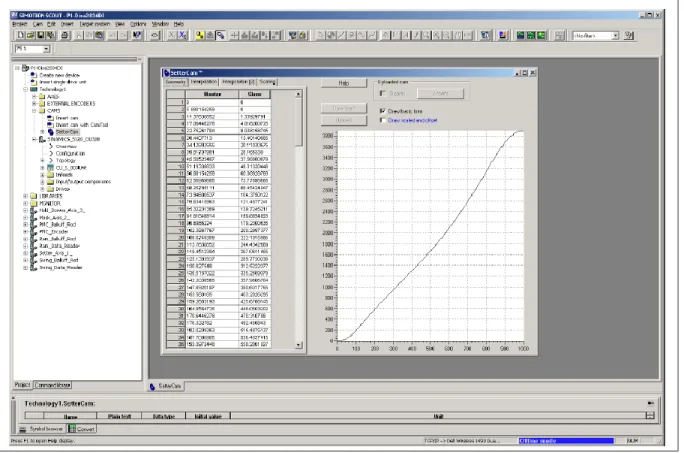Switch to the Project tab in navigator

[x=22, y=385]
